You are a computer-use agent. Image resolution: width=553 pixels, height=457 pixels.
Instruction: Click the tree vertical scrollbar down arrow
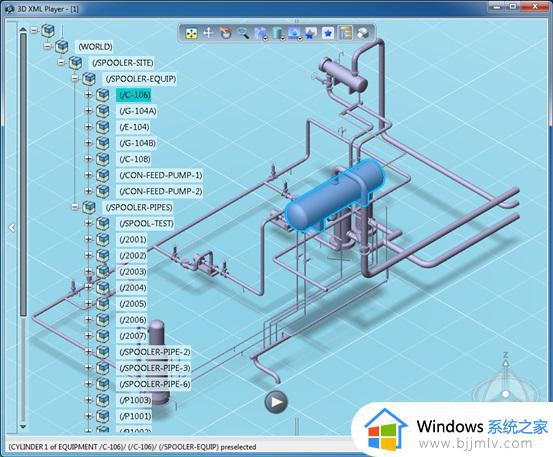(x=23, y=427)
